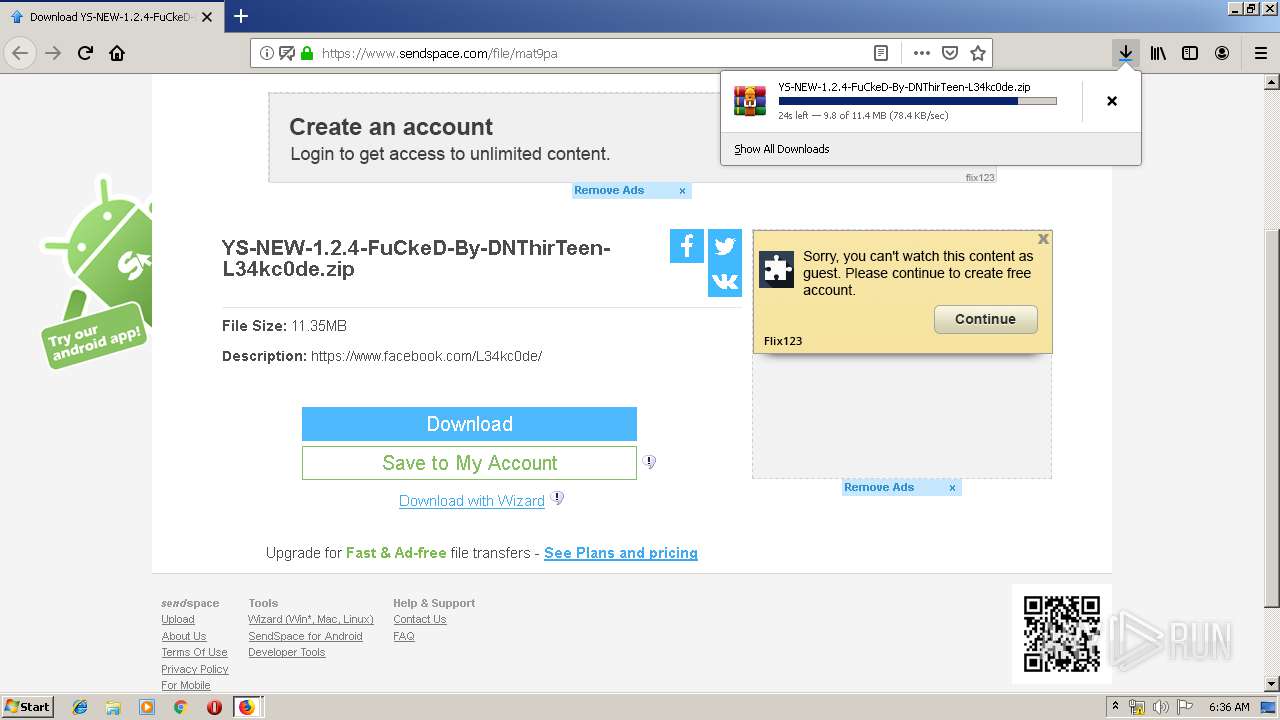1280x720 pixels.
Task: Toggle the sidebar view icon
Action: pyautogui.click(x=1190, y=53)
